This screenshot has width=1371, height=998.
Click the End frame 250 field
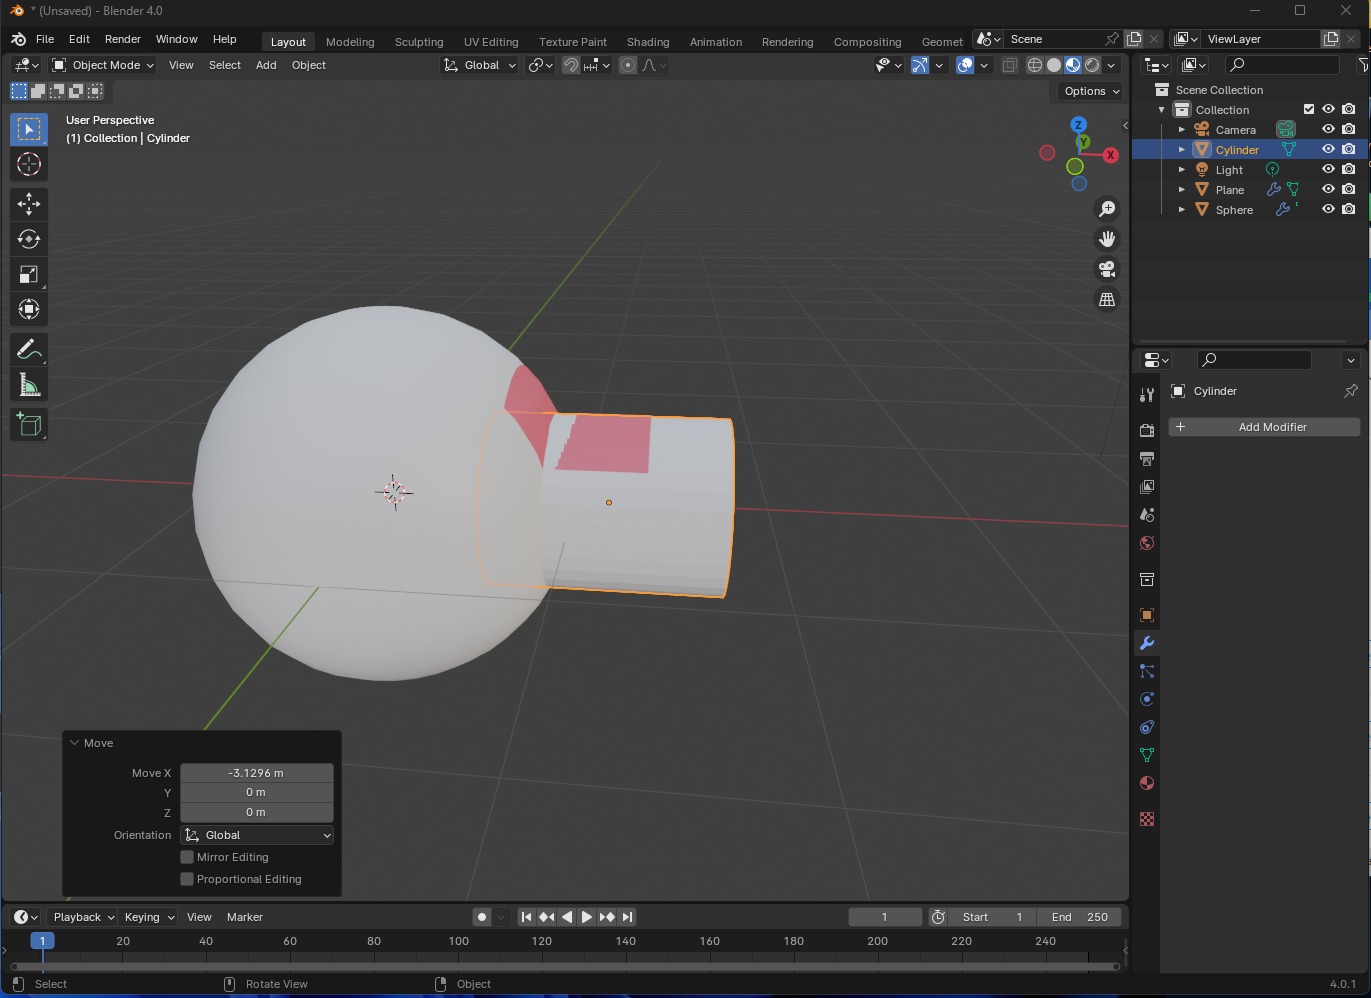pos(1079,917)
